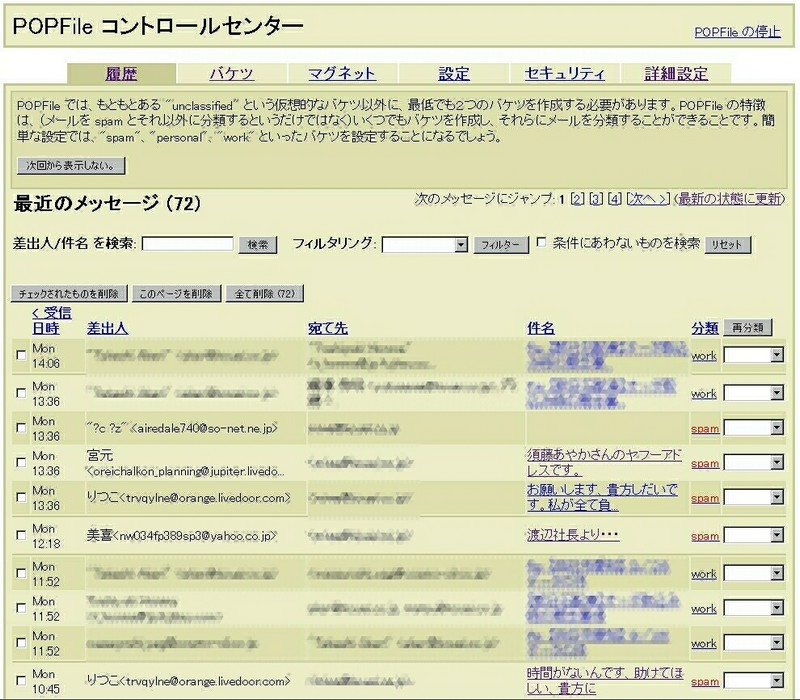Check the Mon 13:36 work message checkbox
This screenshot has width=800, height=700.
pos(21,393)
